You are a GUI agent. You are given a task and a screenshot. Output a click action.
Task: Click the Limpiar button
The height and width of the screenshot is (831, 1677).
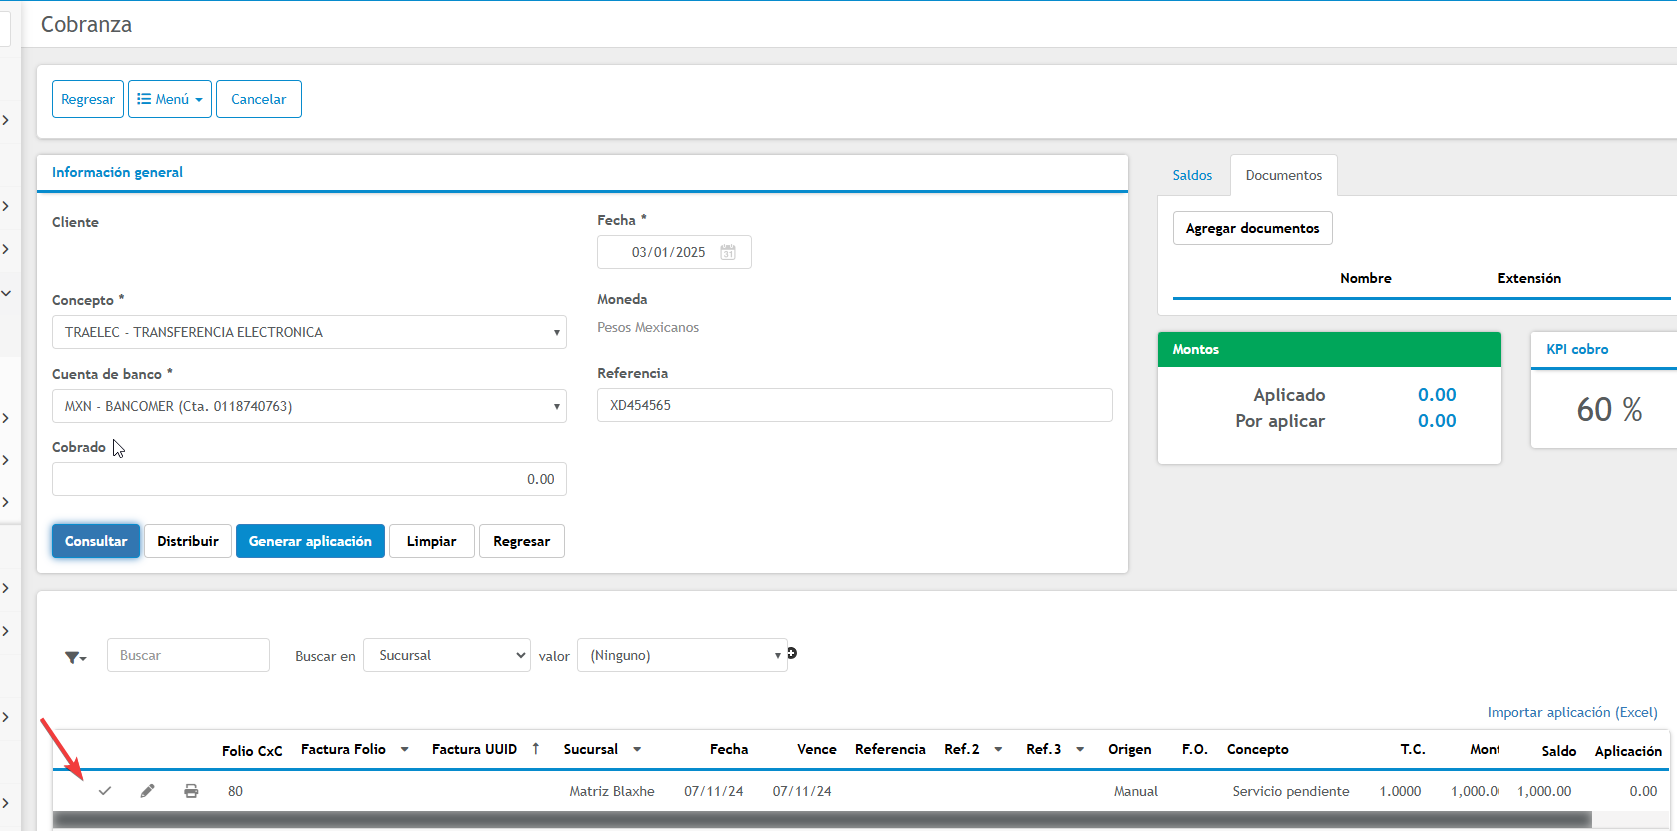[x=432, y=541]
